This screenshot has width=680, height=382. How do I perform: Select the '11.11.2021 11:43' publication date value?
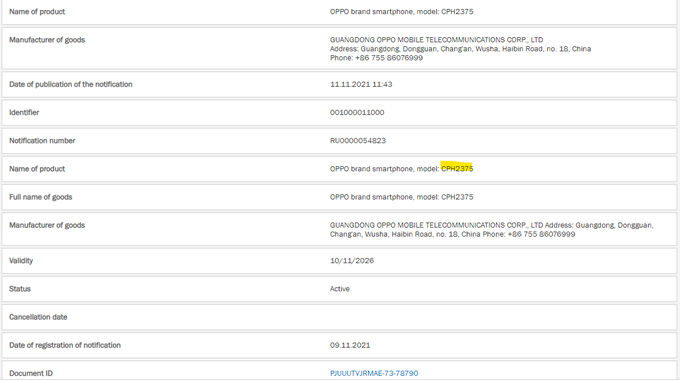pyautogui.click(x=361, y=85)
